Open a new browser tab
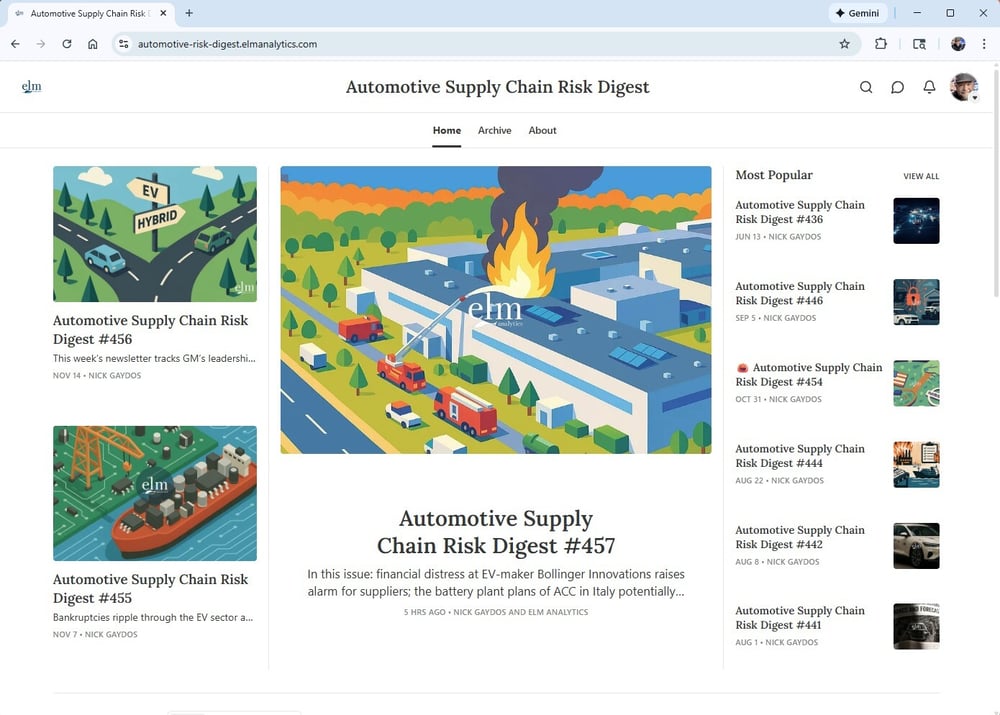 click(189, 13)
